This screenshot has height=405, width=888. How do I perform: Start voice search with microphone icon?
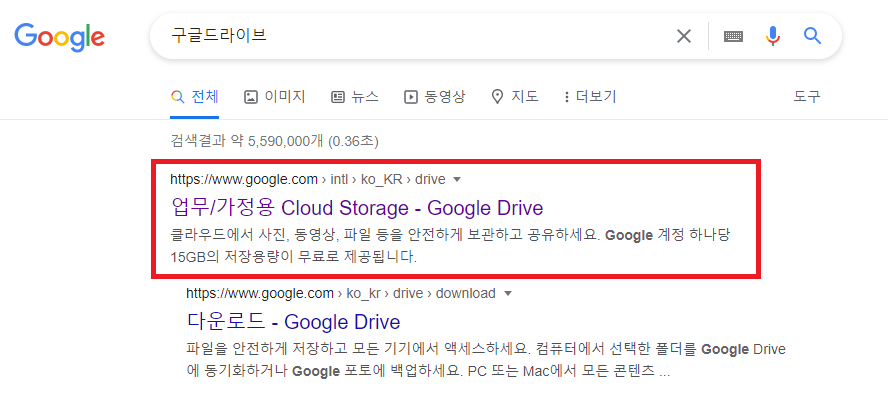coord(773,36)
